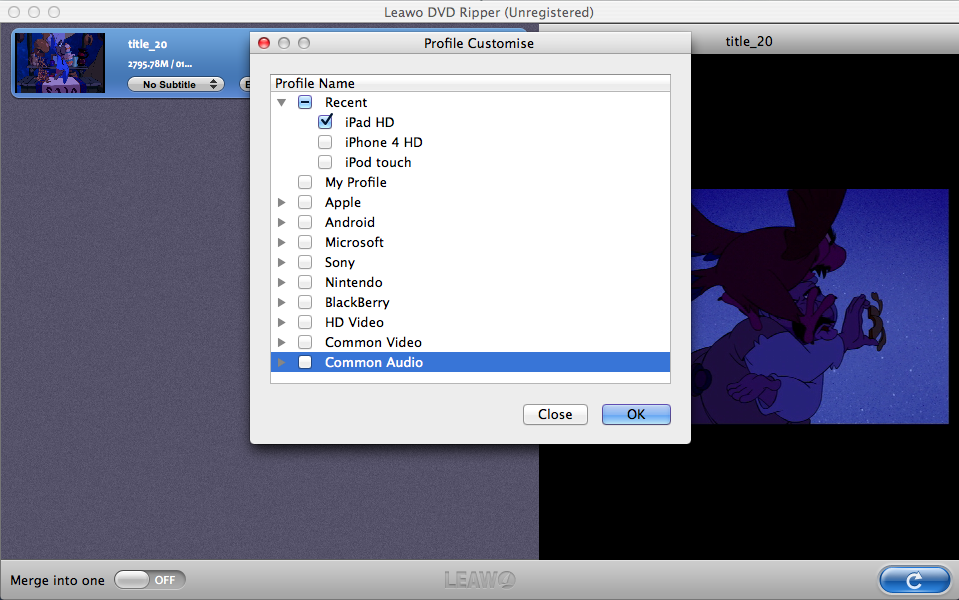Check the Nintendo profile checkbox
This screenshot has width=959, height=600.
coord(305,282)
